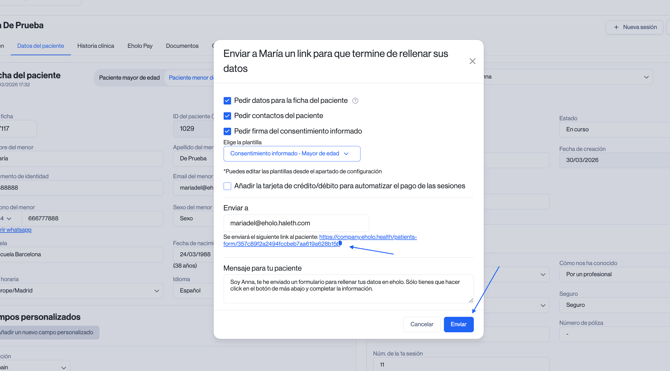This screenshot has width=670, height=371.
Task: Expand the dropdown at bottom left
Action: point(63,367)
